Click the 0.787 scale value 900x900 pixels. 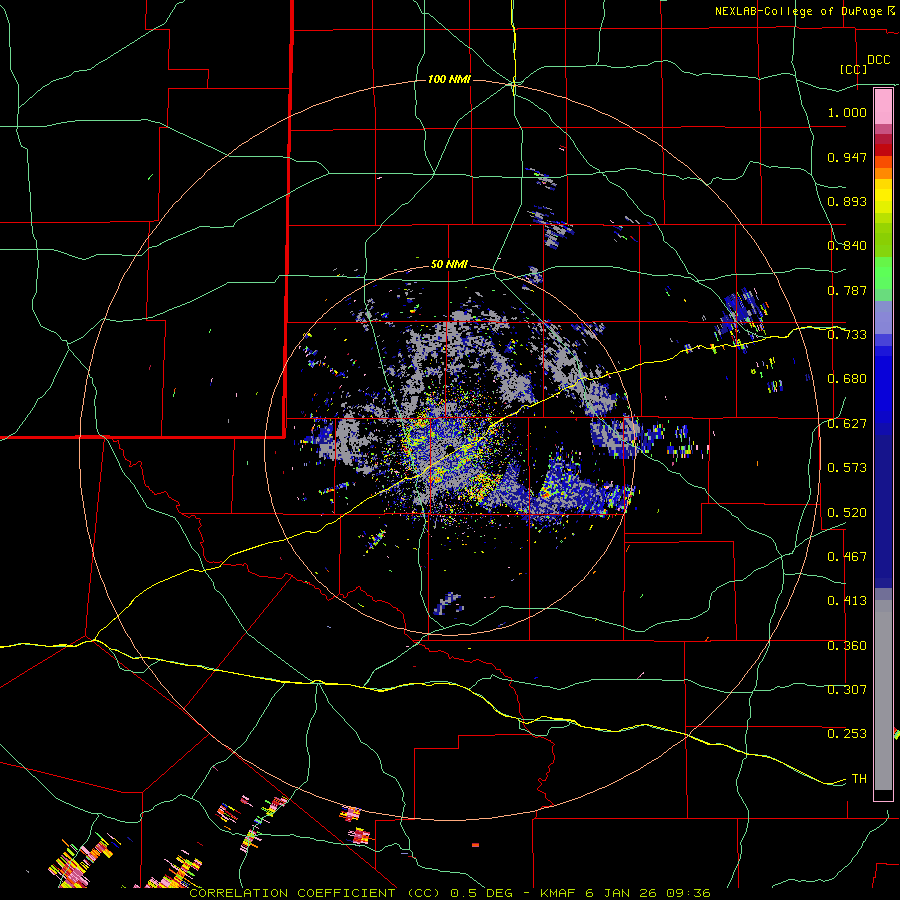click(847, 290)
